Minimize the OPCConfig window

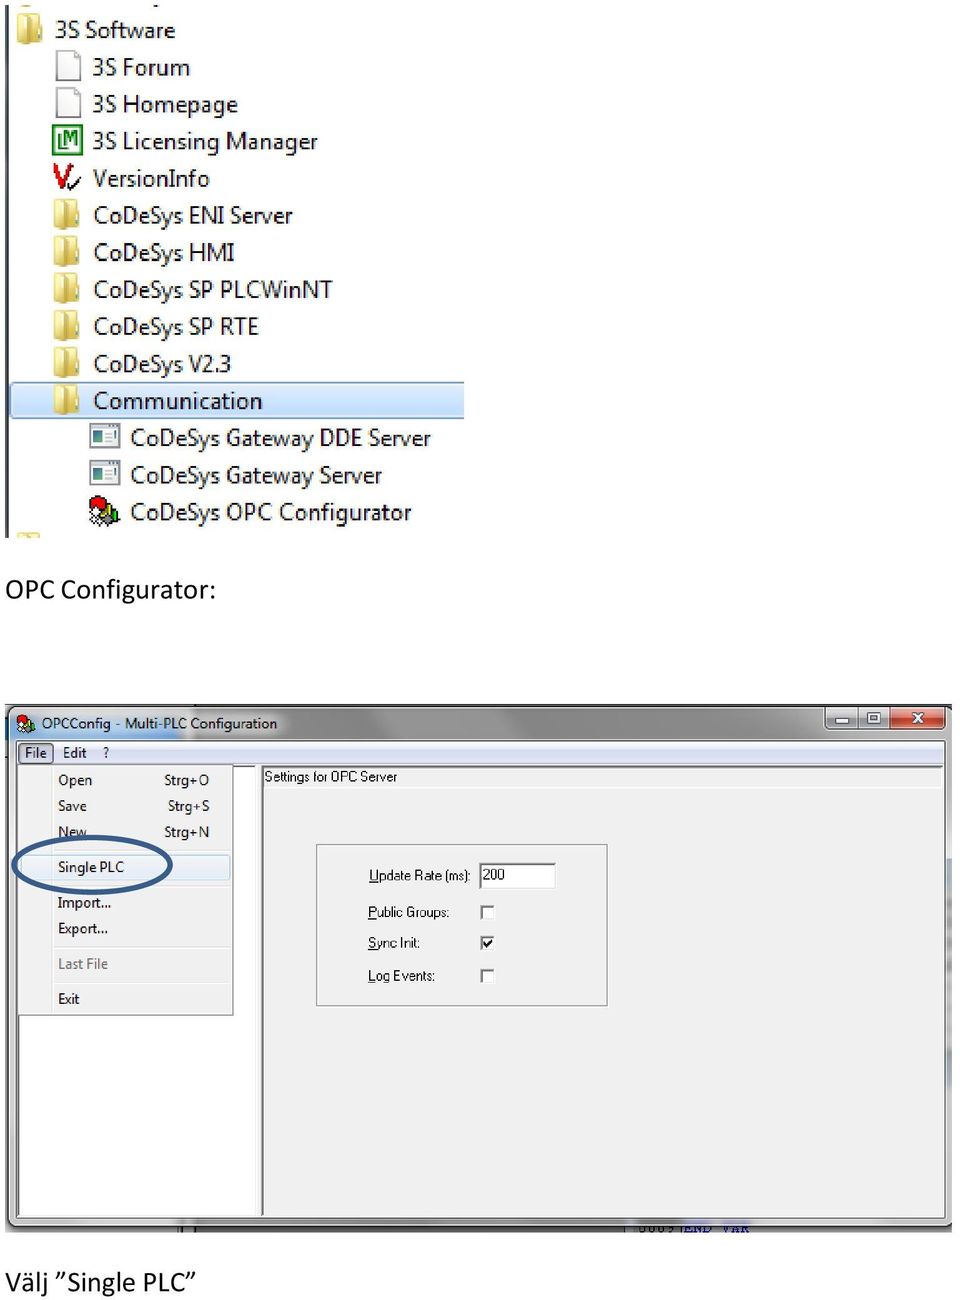click(842, 719)
